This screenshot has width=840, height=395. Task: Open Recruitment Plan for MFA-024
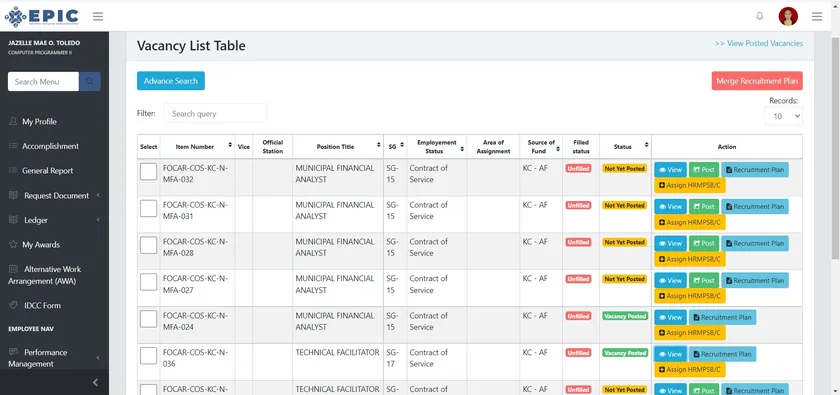click(723, 317)
